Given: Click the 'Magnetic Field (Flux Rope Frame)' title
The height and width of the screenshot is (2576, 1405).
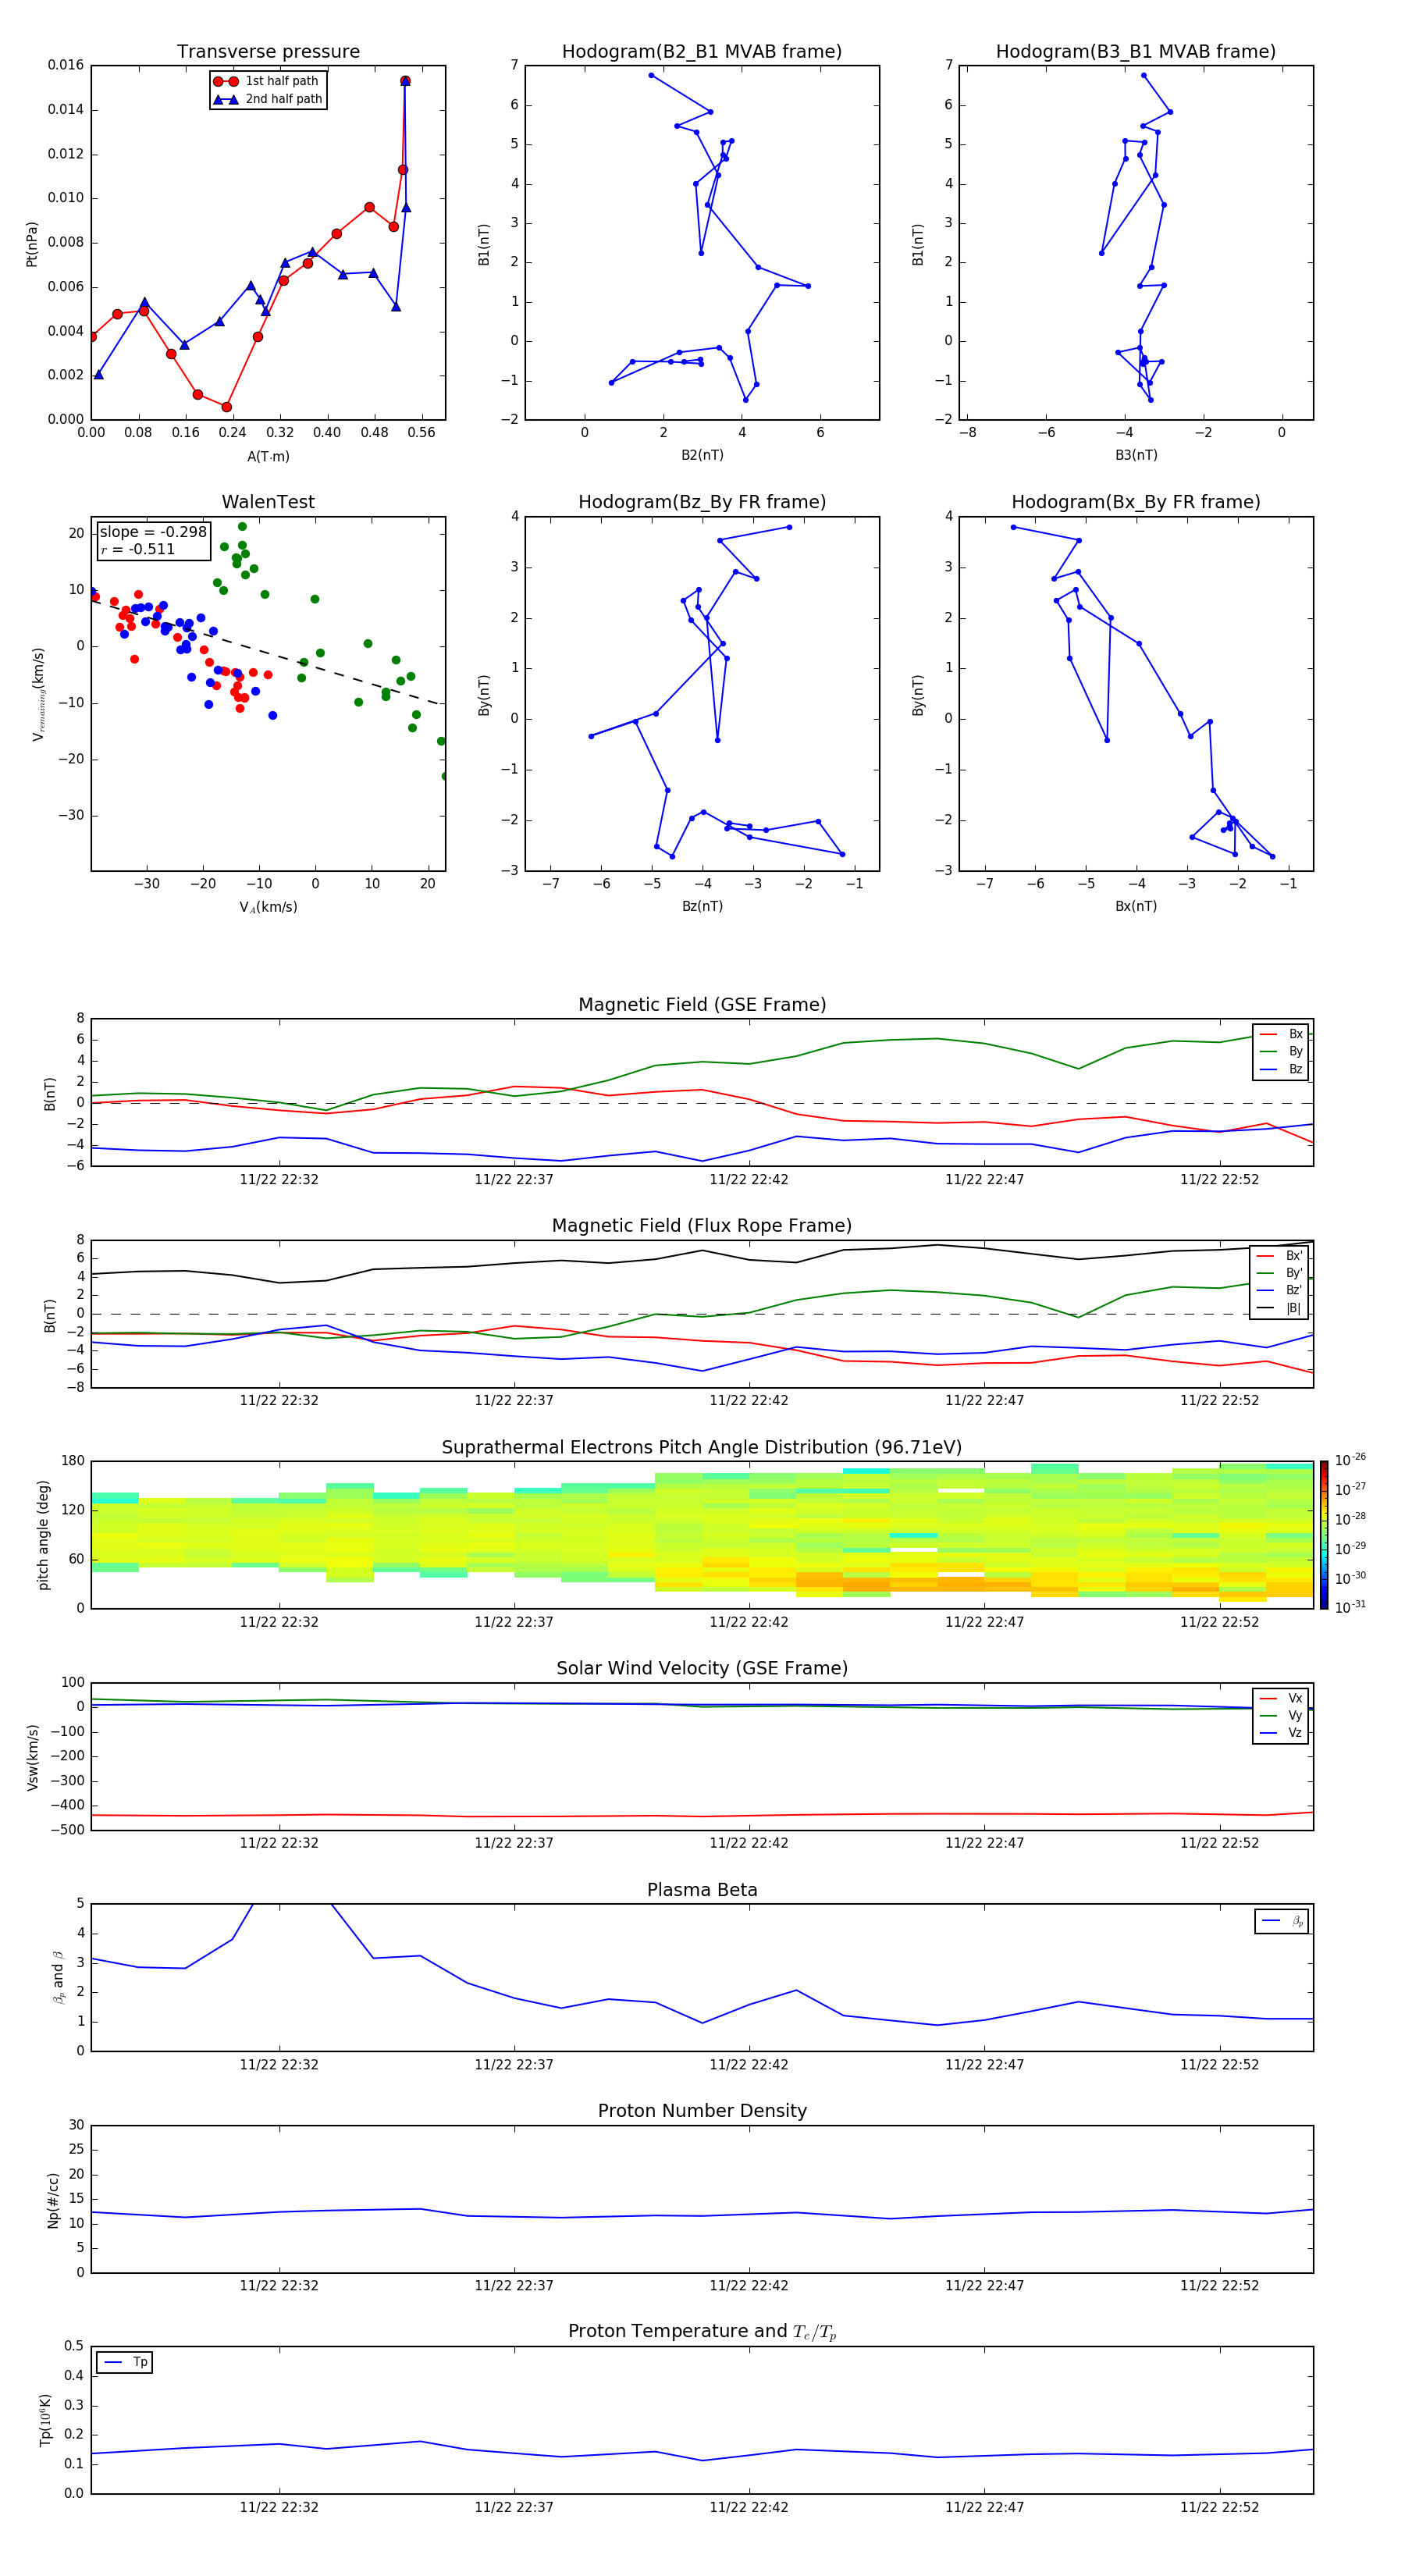Looking at the screenshot, I should tap(702, 1226).
